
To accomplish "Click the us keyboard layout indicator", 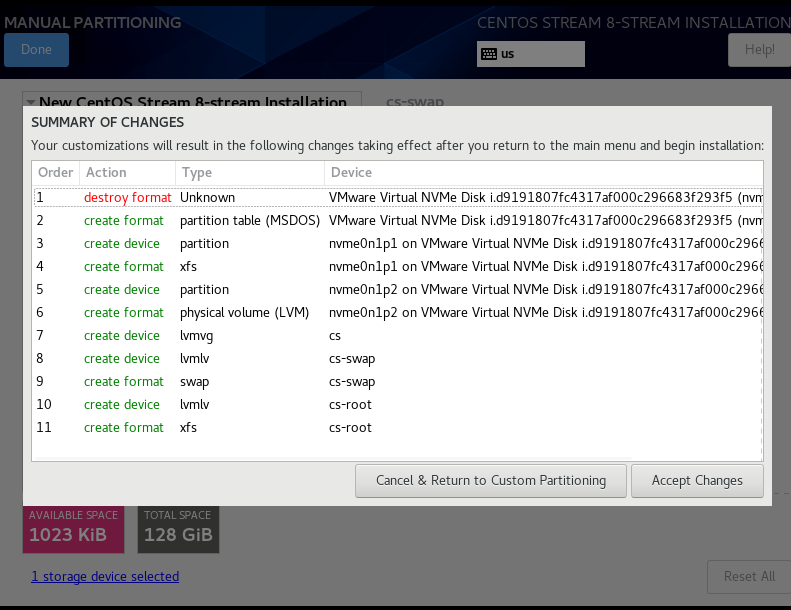I will (x=531, y=54).
